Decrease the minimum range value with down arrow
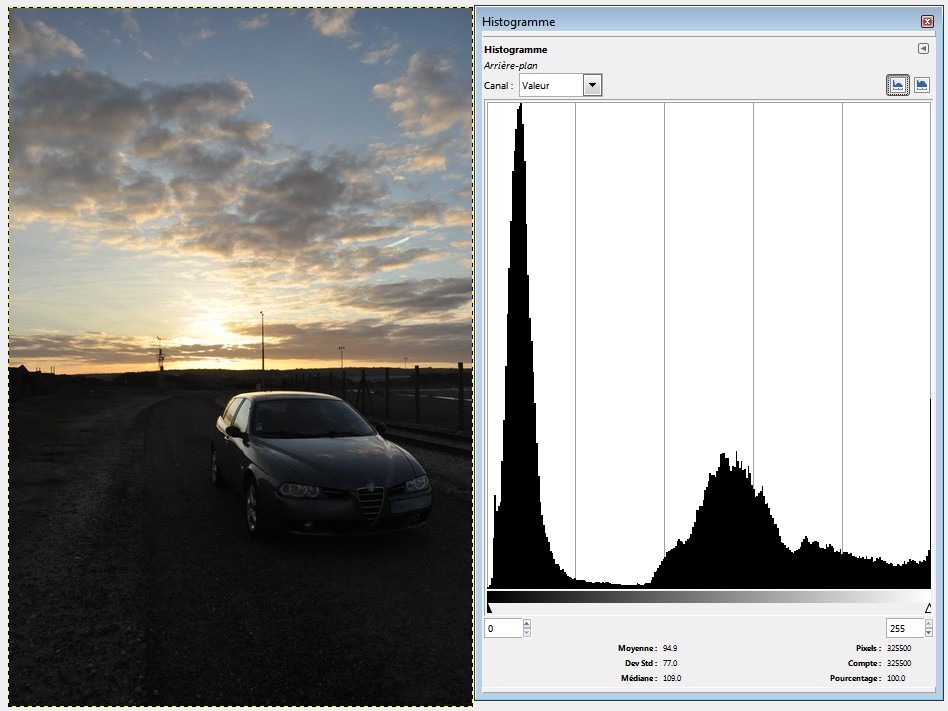The height and width of the screenshot is (711, 948). [x=527, y=633]
